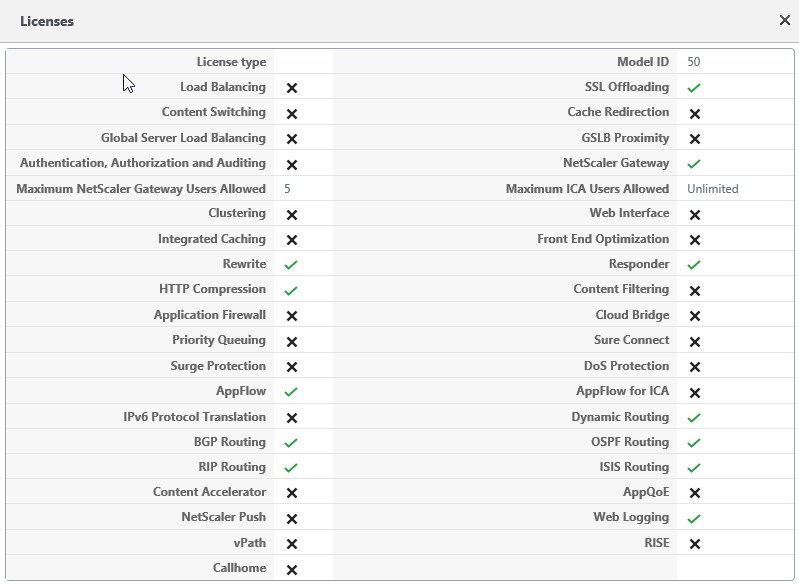
Task: Click the Web Logging checkmark icon
Action: coord(694,518)
